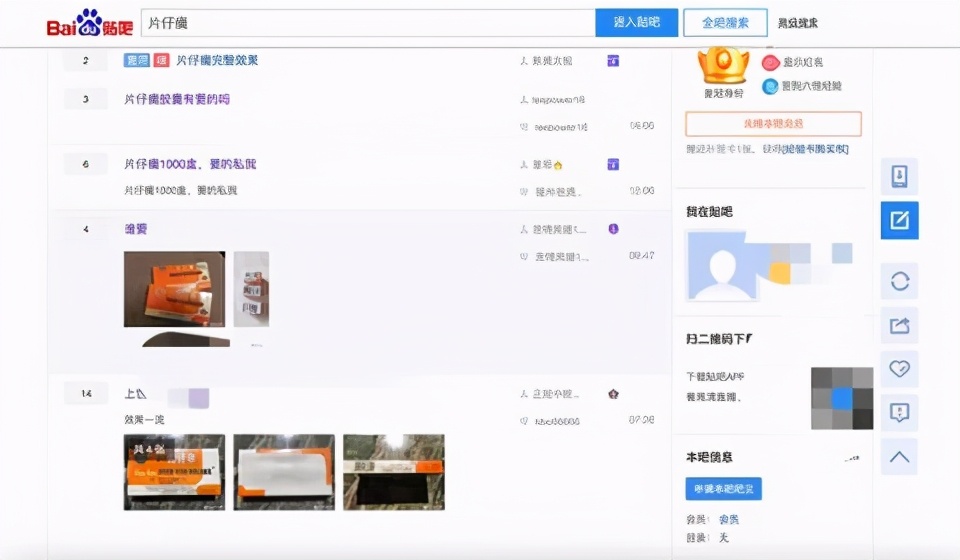960x560 pixels.
Task: Click the reply count box showing 4
Action: click(86, 229)
